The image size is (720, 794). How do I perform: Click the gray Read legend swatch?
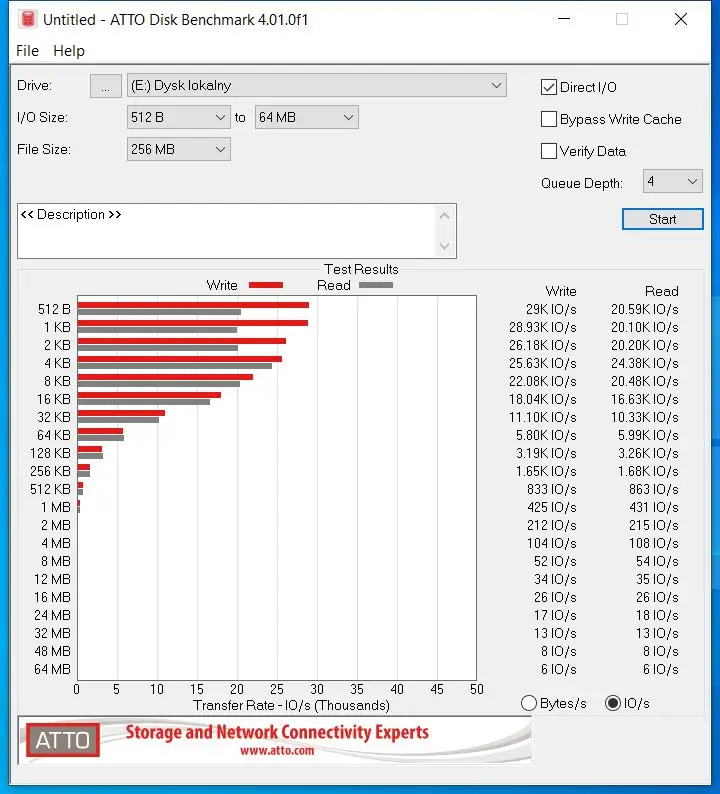376,285
